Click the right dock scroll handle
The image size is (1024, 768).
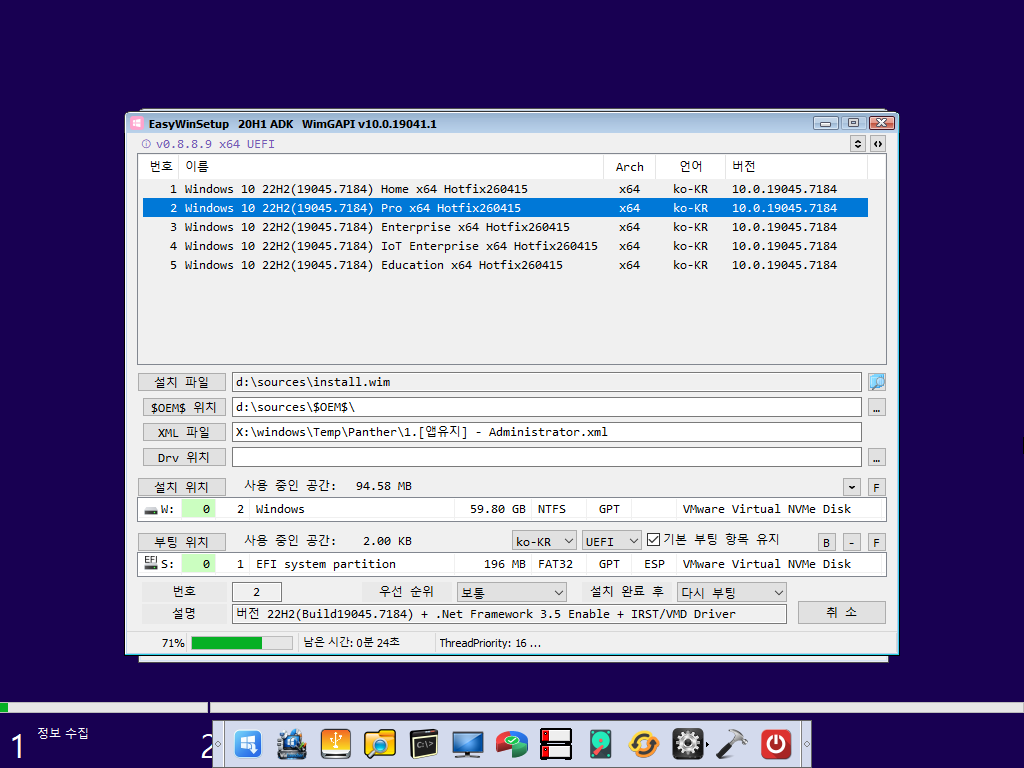(807, 744)
